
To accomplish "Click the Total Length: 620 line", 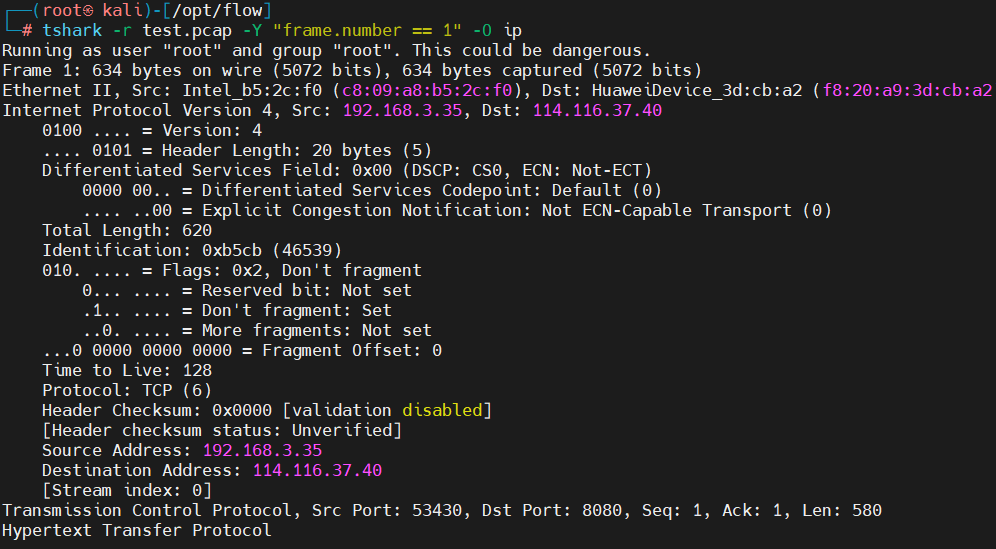I will click(127, 230).
